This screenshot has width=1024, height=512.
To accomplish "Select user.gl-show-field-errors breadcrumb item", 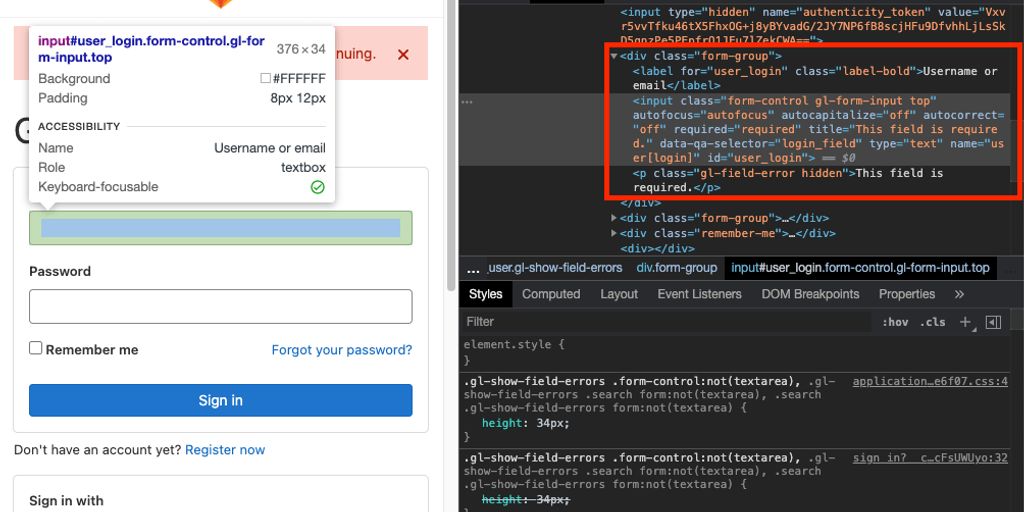I will pyautogui.click(x=555, y=268).
